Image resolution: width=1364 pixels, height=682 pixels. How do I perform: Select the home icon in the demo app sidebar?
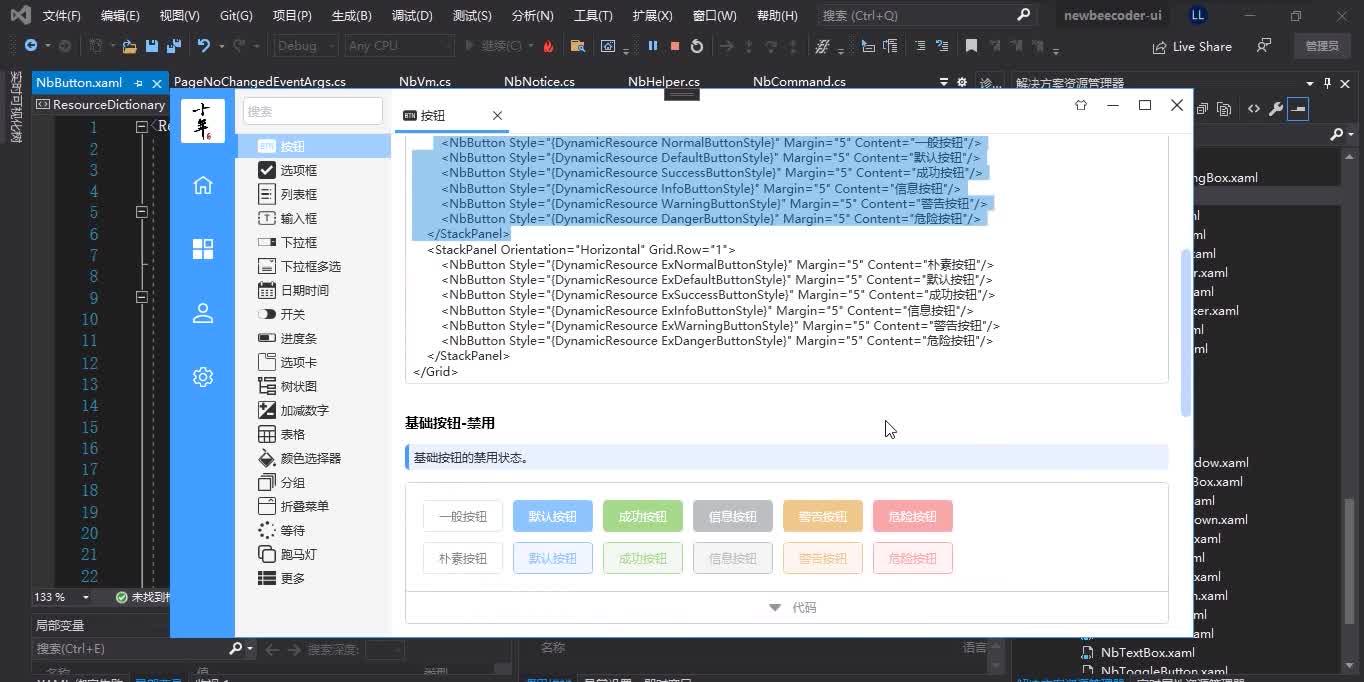coord(203,185)
